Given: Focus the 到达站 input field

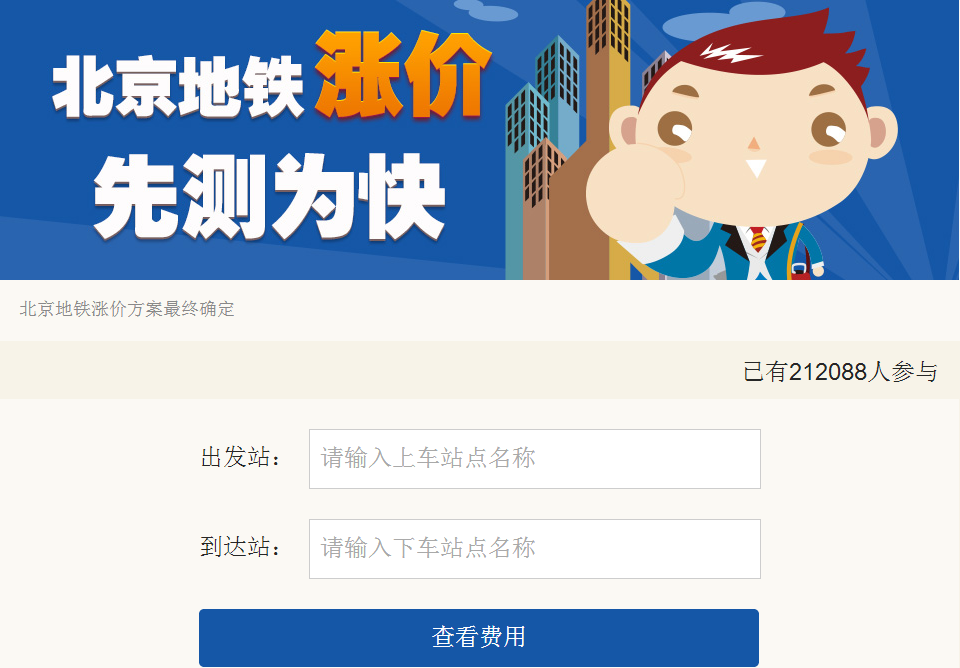Looking at the screenshot, I should tap(534, 549).
